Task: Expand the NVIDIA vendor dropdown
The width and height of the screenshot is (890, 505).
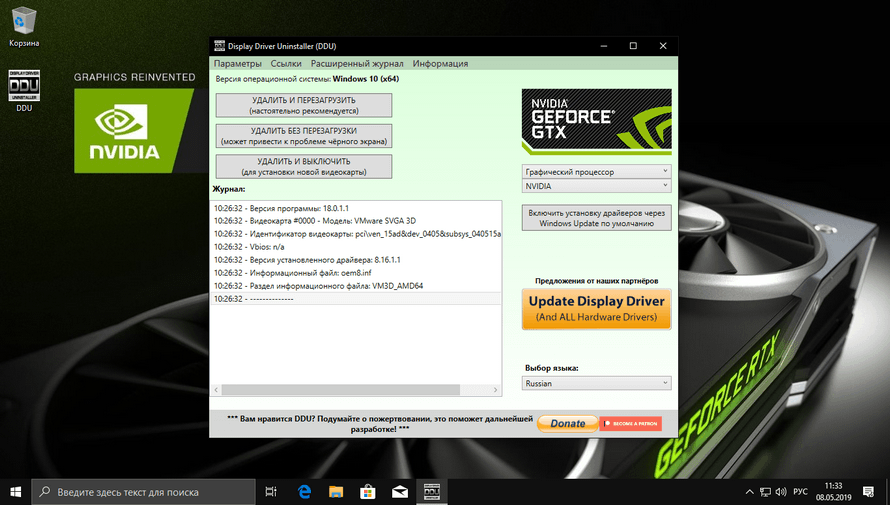Action: pyautogui.click(x=597, y=186)
